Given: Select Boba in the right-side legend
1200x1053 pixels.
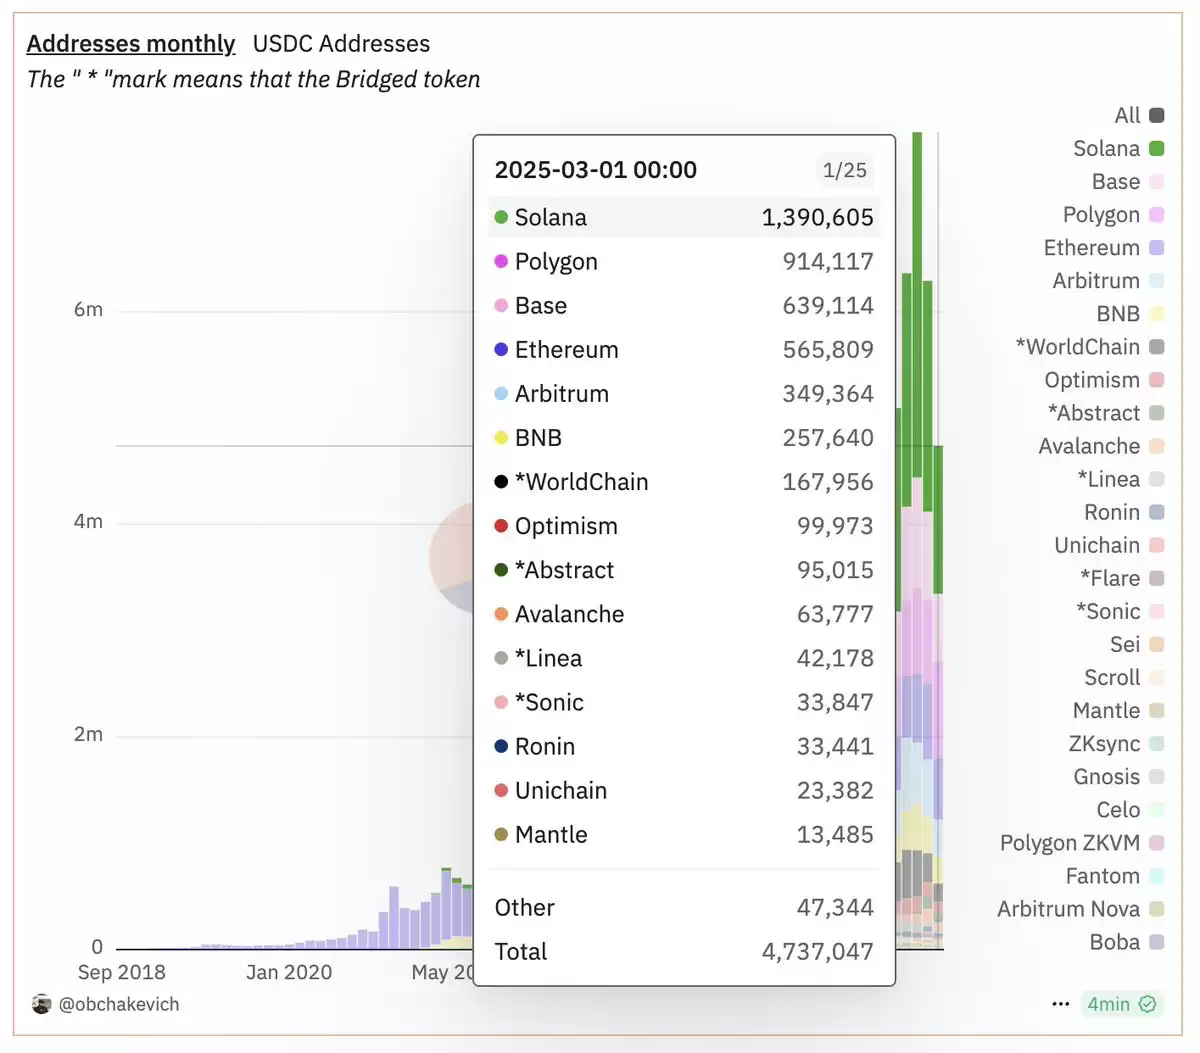Looking at the screenshot, I should coord(1127,941).
